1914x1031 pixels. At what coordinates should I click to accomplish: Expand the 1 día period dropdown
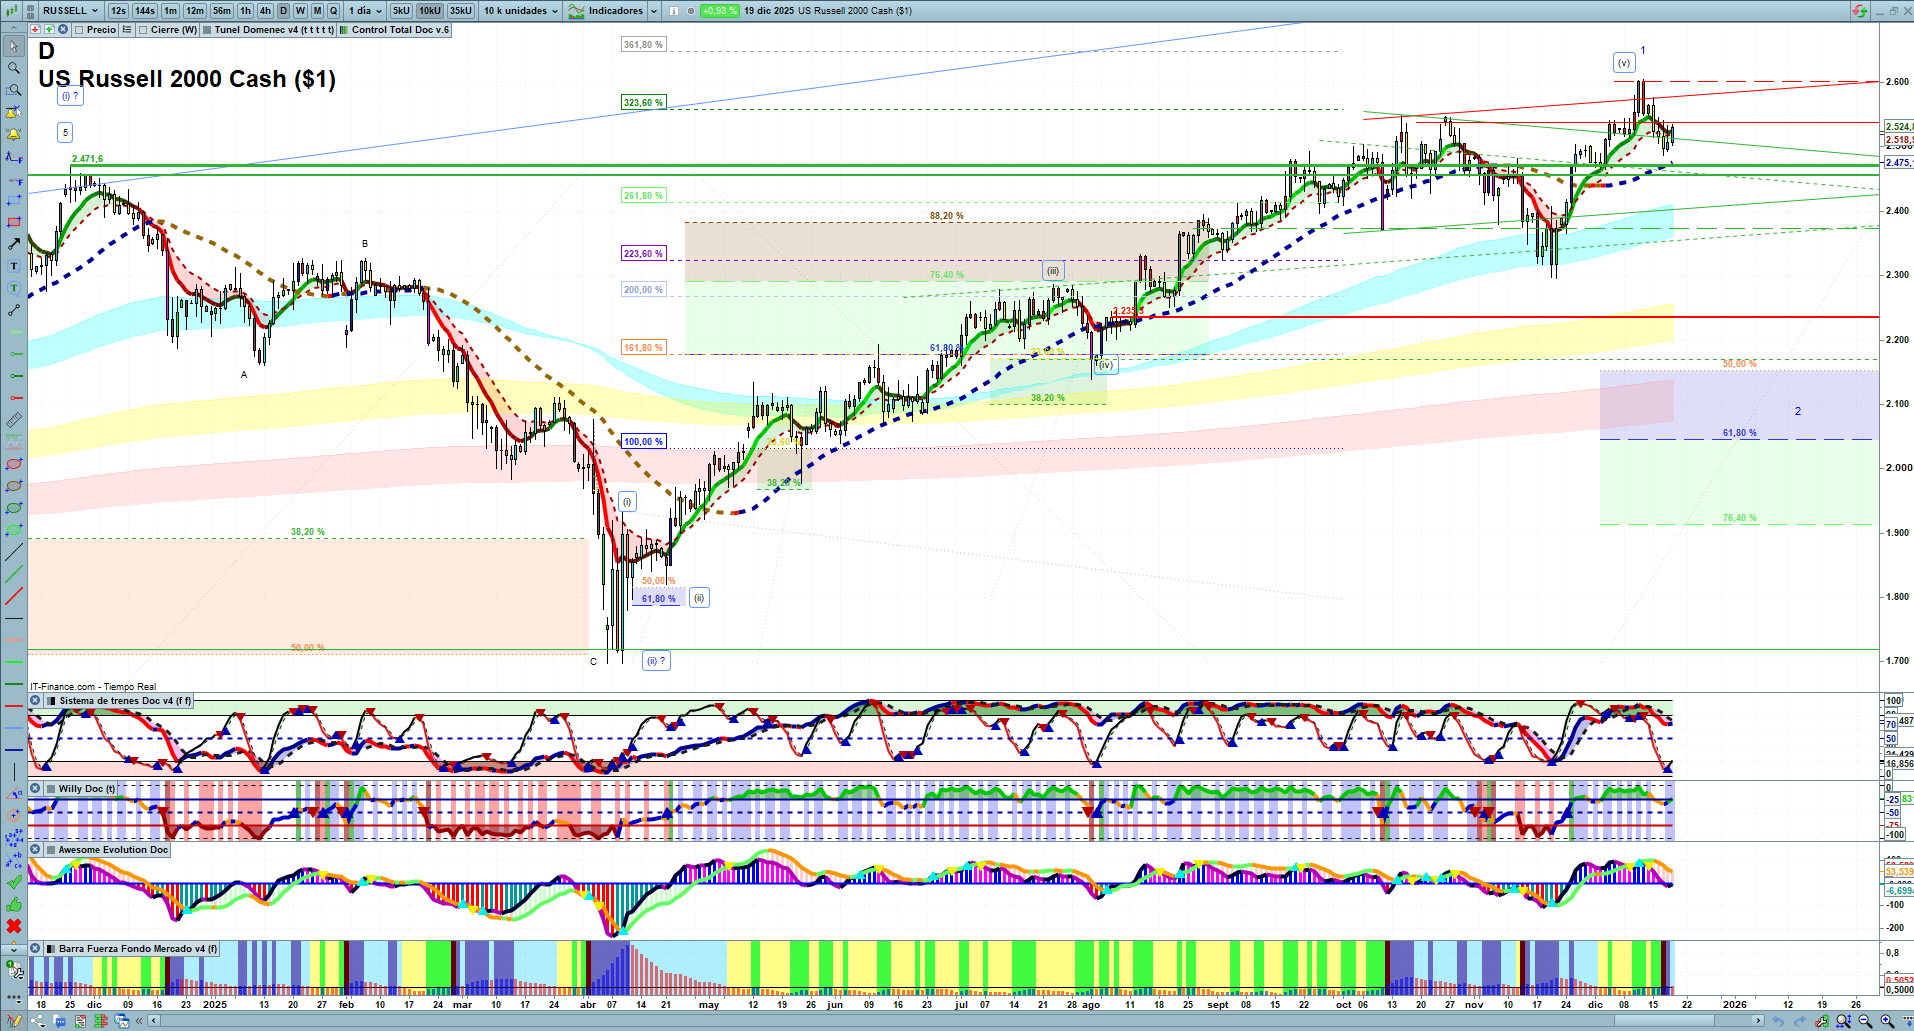[x=365, y=11]
